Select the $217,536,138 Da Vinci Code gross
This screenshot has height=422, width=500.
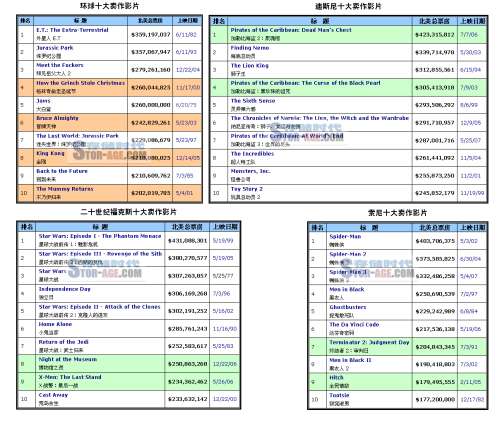click(435, 329)
